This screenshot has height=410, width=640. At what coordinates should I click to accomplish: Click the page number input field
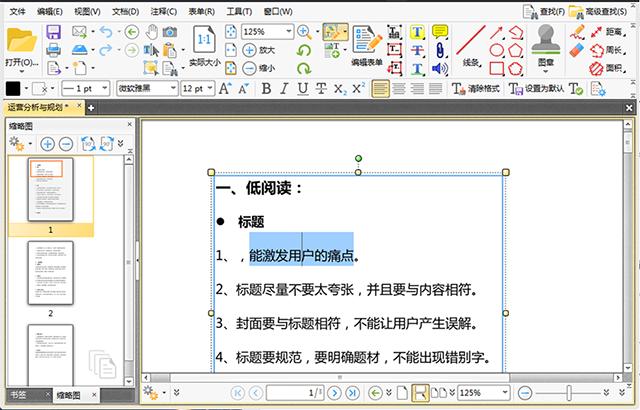[295, 393]
